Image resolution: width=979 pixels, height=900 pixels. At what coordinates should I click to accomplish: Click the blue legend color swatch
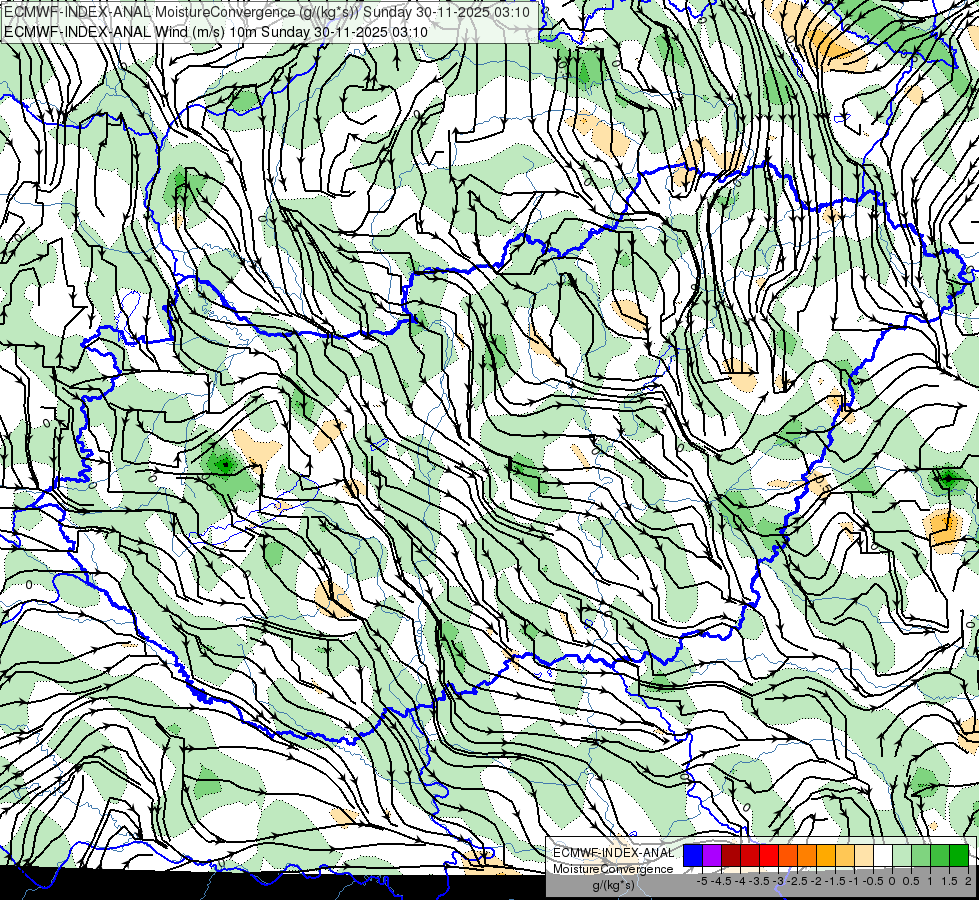click(693, 855)
